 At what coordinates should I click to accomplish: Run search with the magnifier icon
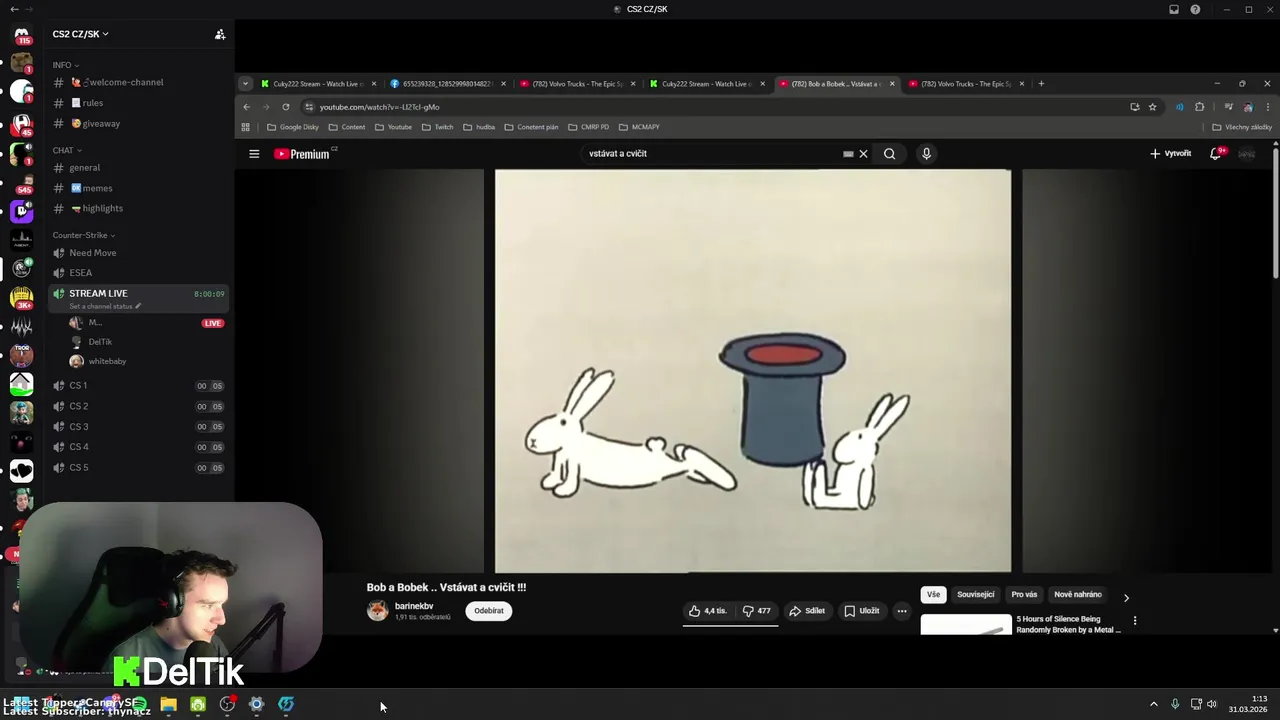(x=889, y=154)
